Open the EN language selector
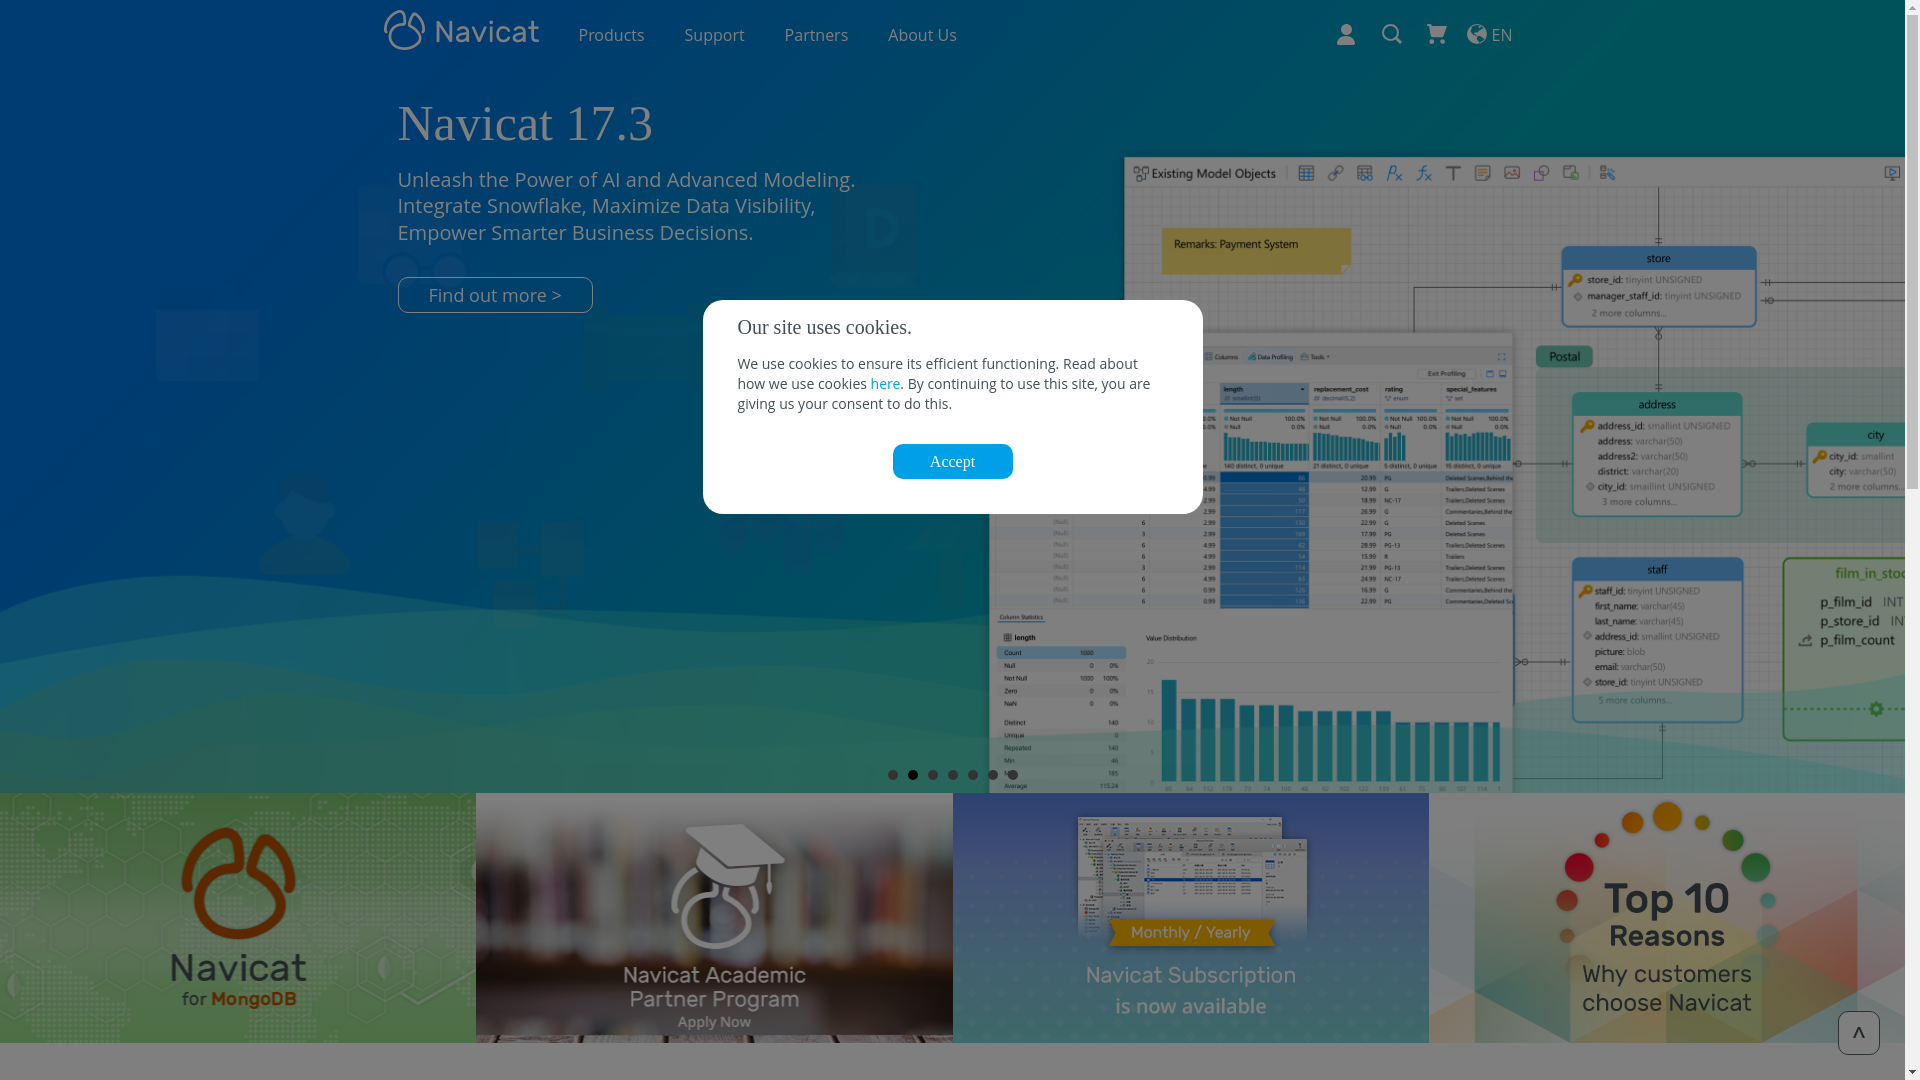 (1490, 35)
